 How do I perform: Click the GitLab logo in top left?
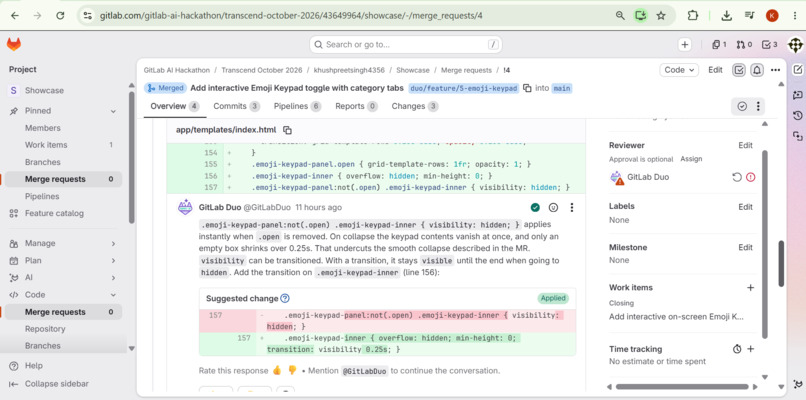point(14,44)
